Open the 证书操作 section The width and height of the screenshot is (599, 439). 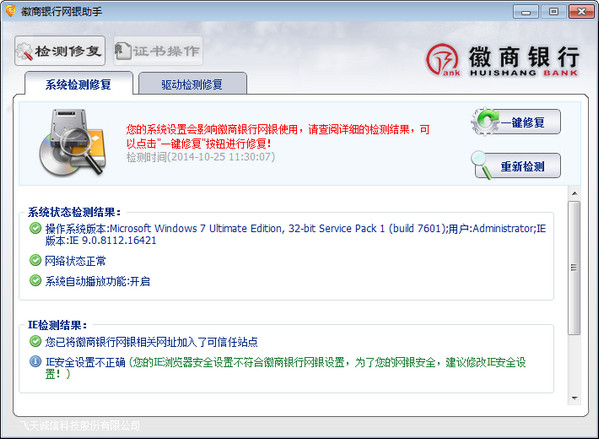pyautogui.click(x=158, y=51)
